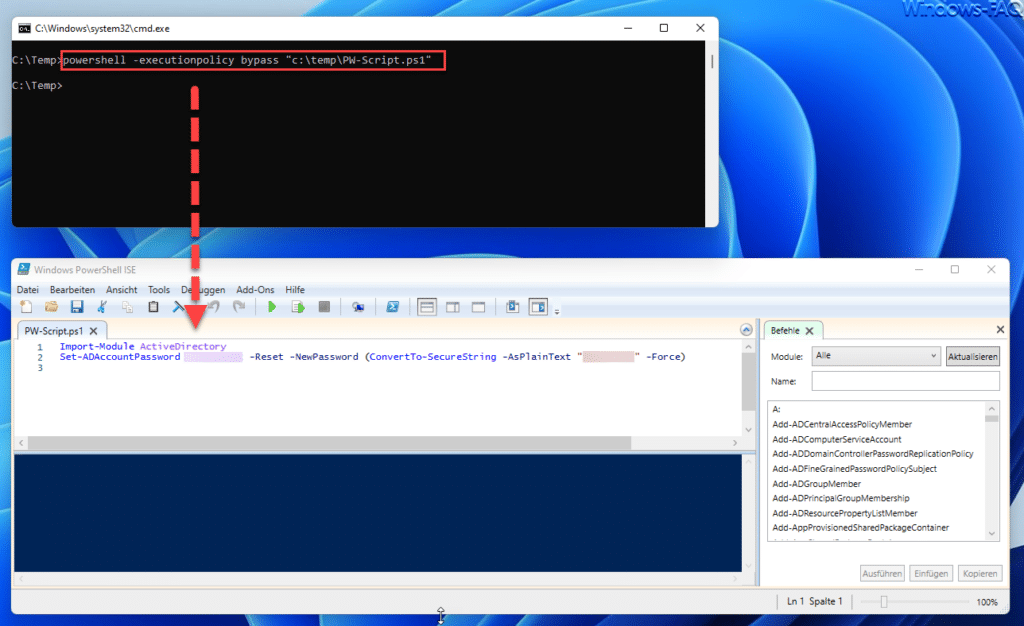Click the cmd.exe title bar icon
The width and height of the screenshot is (1024, 626).
tap(24, 28)
